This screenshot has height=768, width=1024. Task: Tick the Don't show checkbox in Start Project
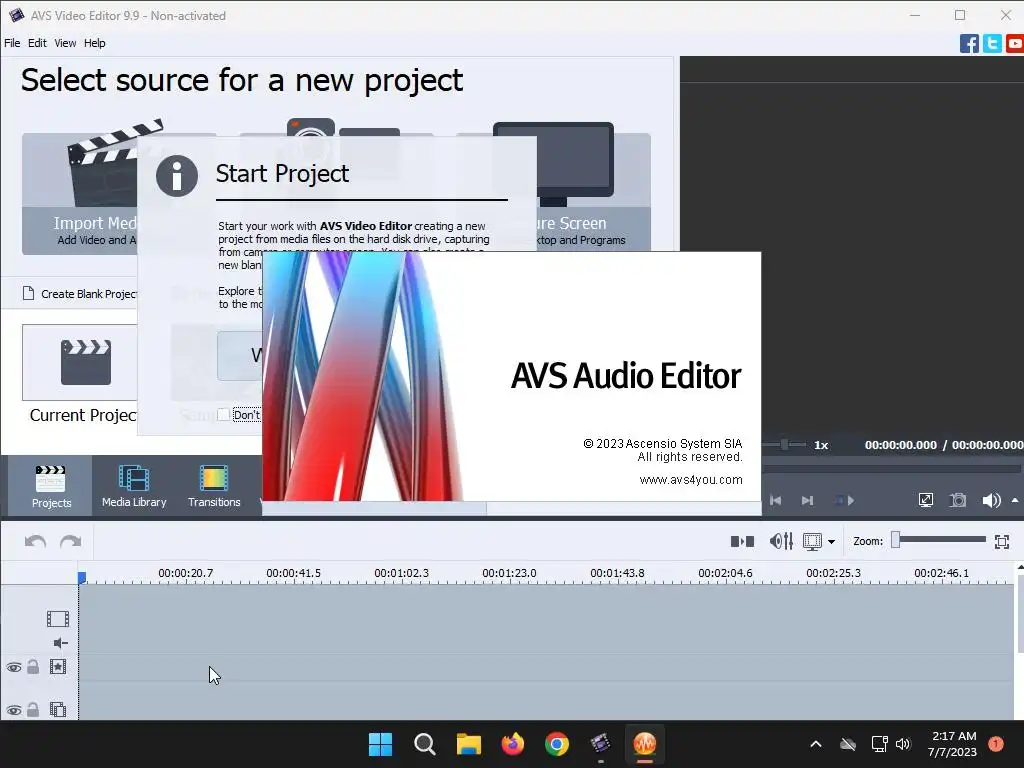223,415
